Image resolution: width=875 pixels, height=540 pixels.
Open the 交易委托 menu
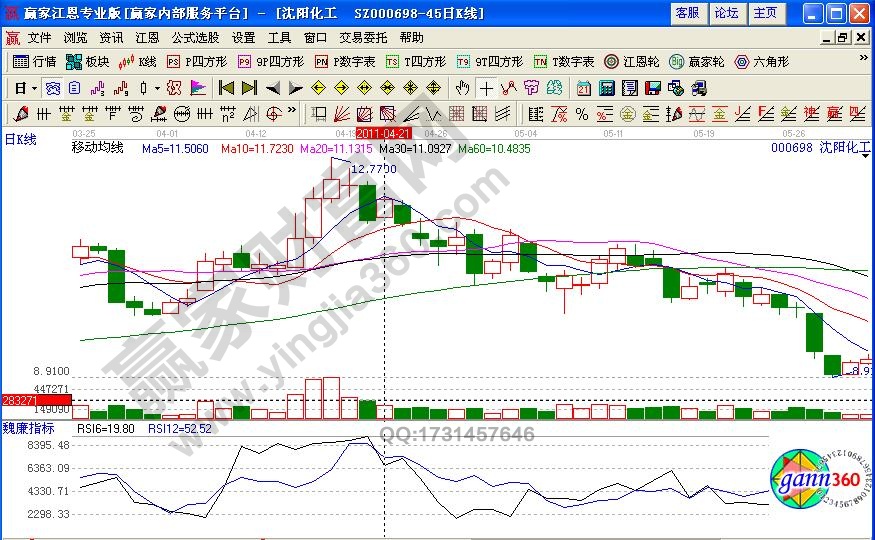[x=362, y=37]
